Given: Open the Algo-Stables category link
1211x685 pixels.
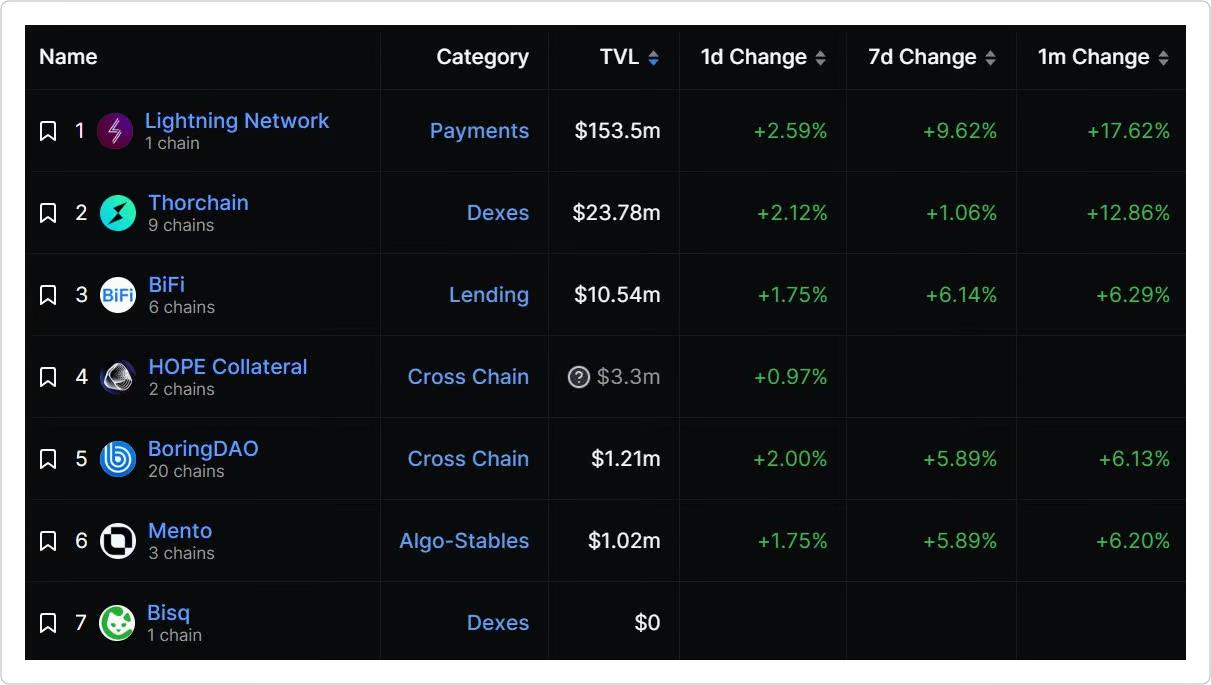Looking at the screenshot, I should [464, 541].
